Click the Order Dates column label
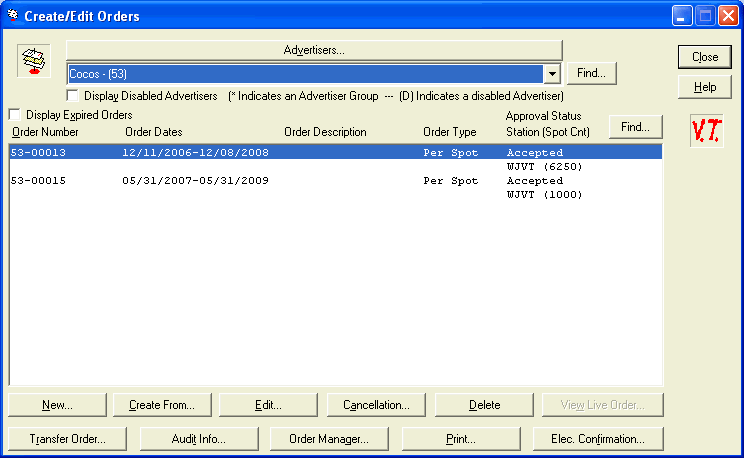 (154, 132)
